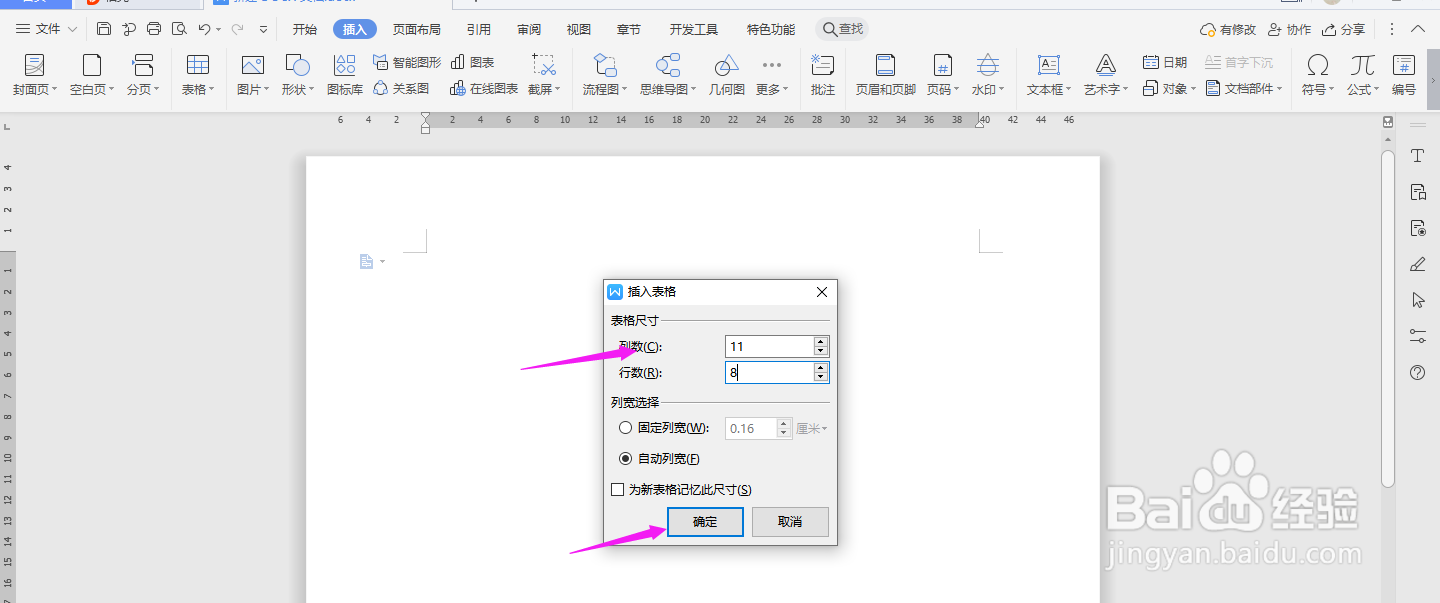Insert a comment (批注)
Viewport: 1440px width, 603px height.
pyautogui.click(x=823, y=75)
